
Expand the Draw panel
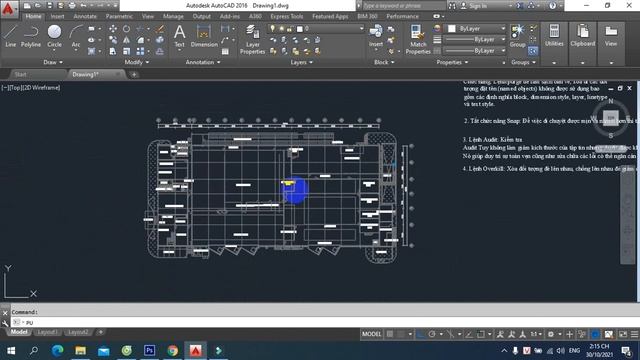53,62
